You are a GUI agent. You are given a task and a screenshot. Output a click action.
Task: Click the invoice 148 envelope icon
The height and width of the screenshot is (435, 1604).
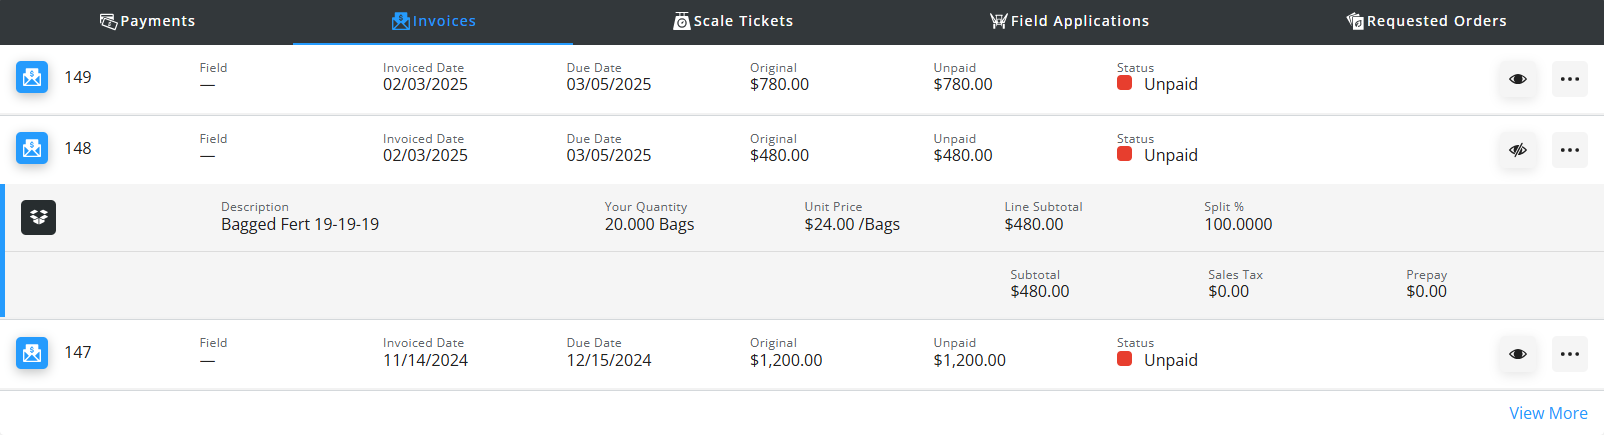[x=32, y=148]
